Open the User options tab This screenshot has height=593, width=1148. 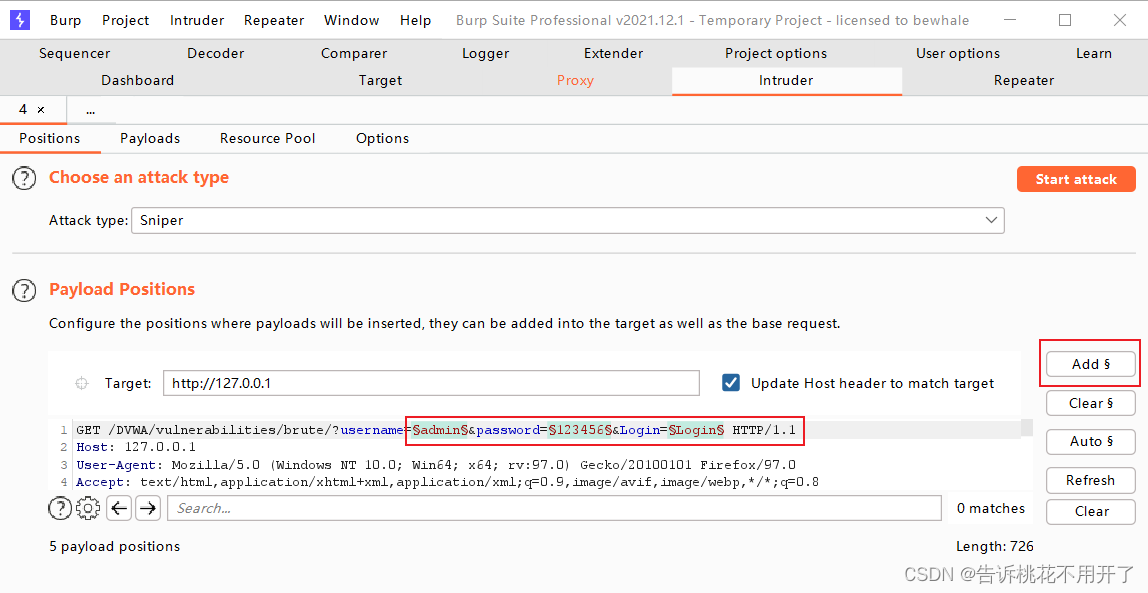pyautogui.click(x=958, y=53)
